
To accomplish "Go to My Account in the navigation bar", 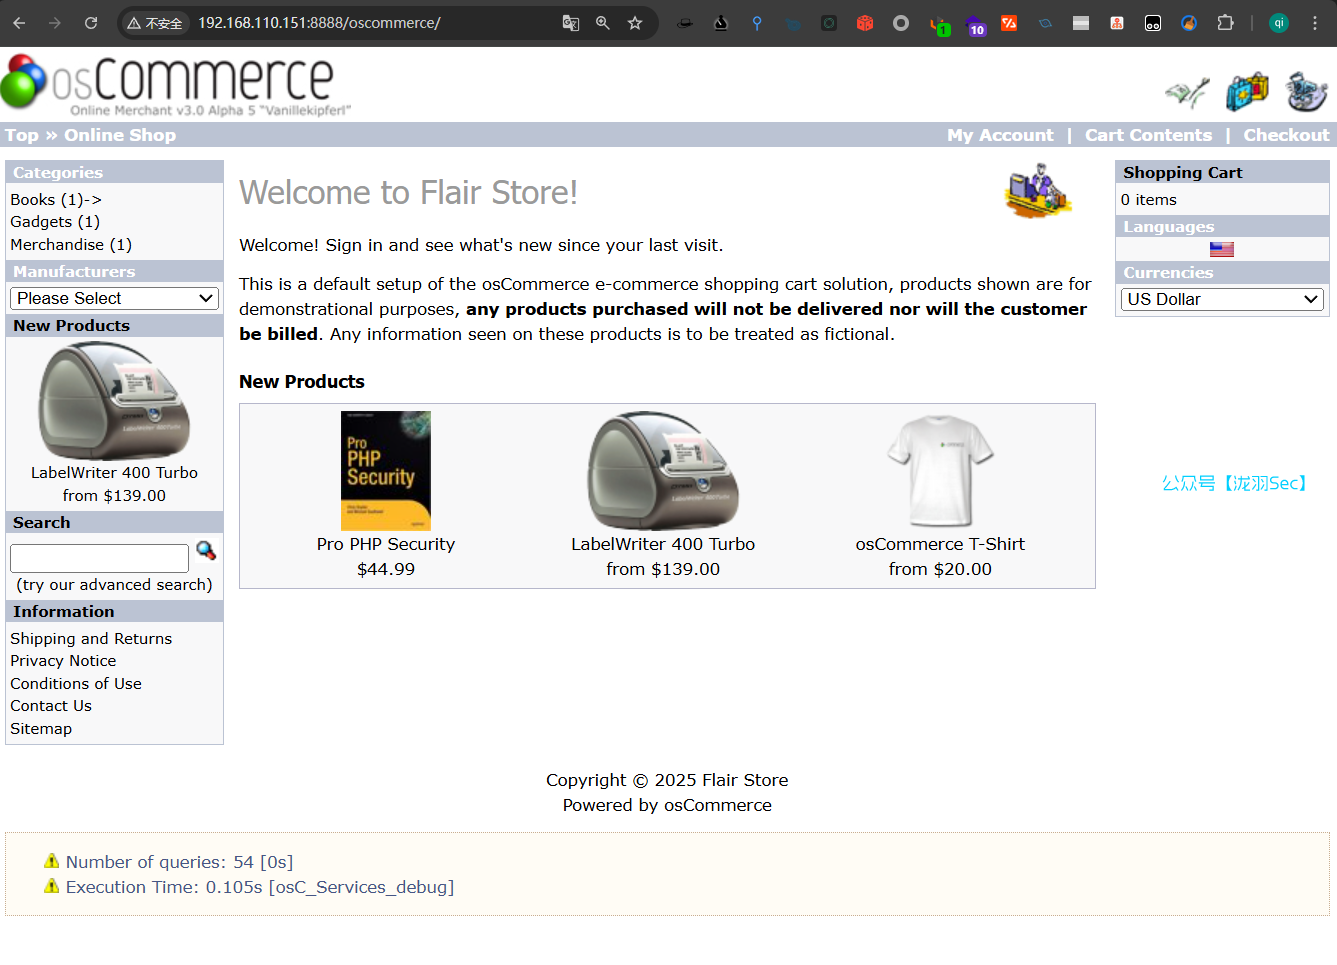I will point(999,135).
